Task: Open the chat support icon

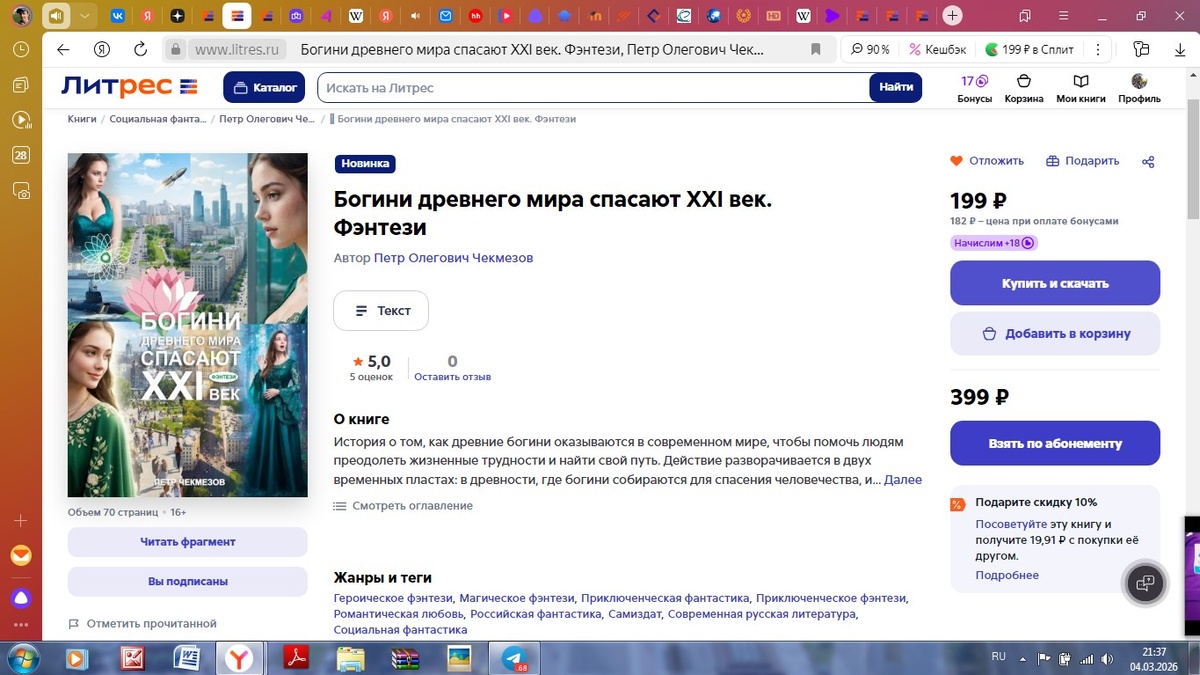Action: click(x=1145, y=583)
